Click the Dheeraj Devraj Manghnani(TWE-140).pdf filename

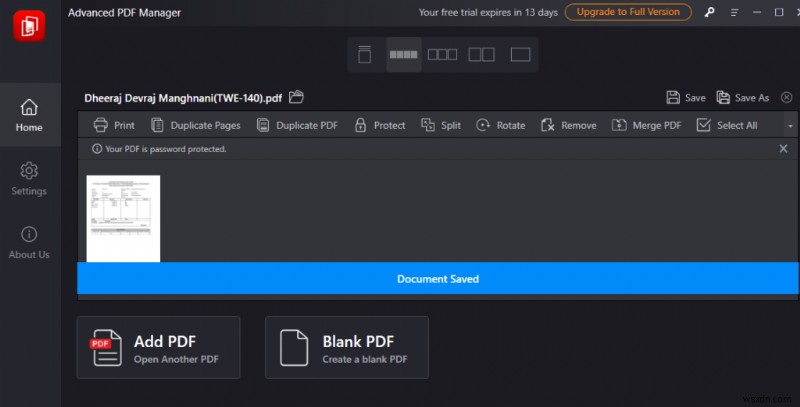(x=183, y=97)
